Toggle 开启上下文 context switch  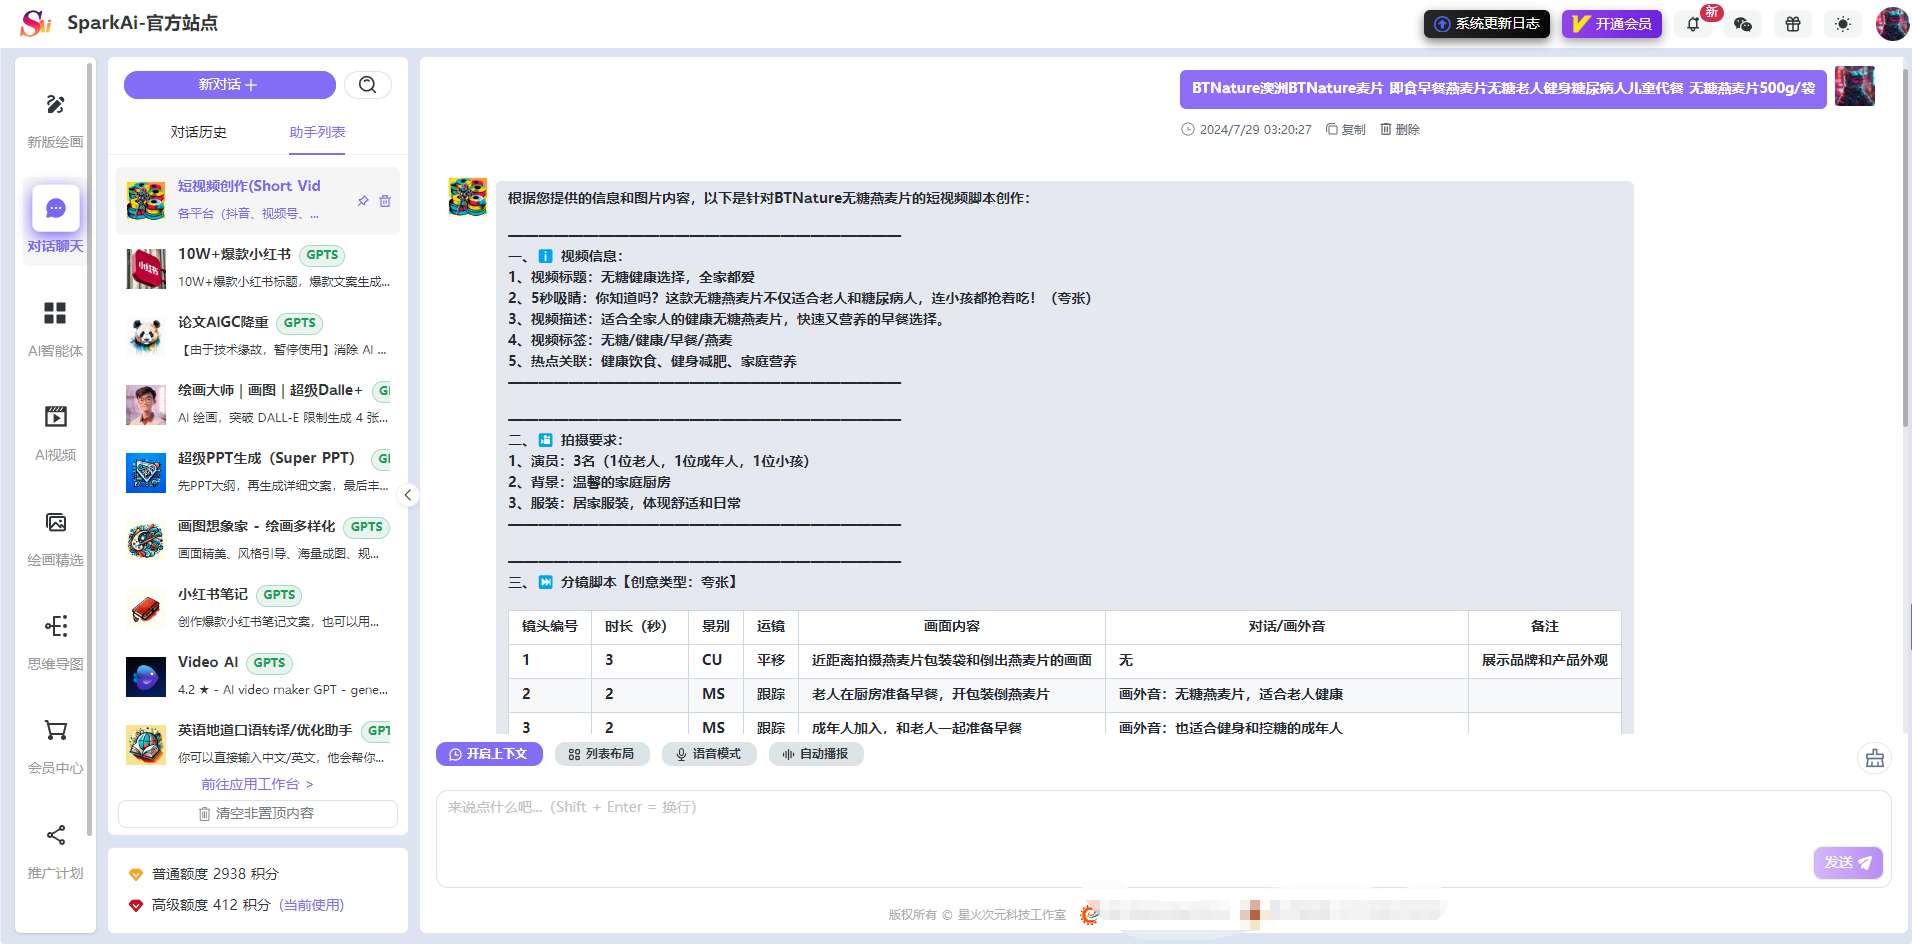(x=489, y=754)
